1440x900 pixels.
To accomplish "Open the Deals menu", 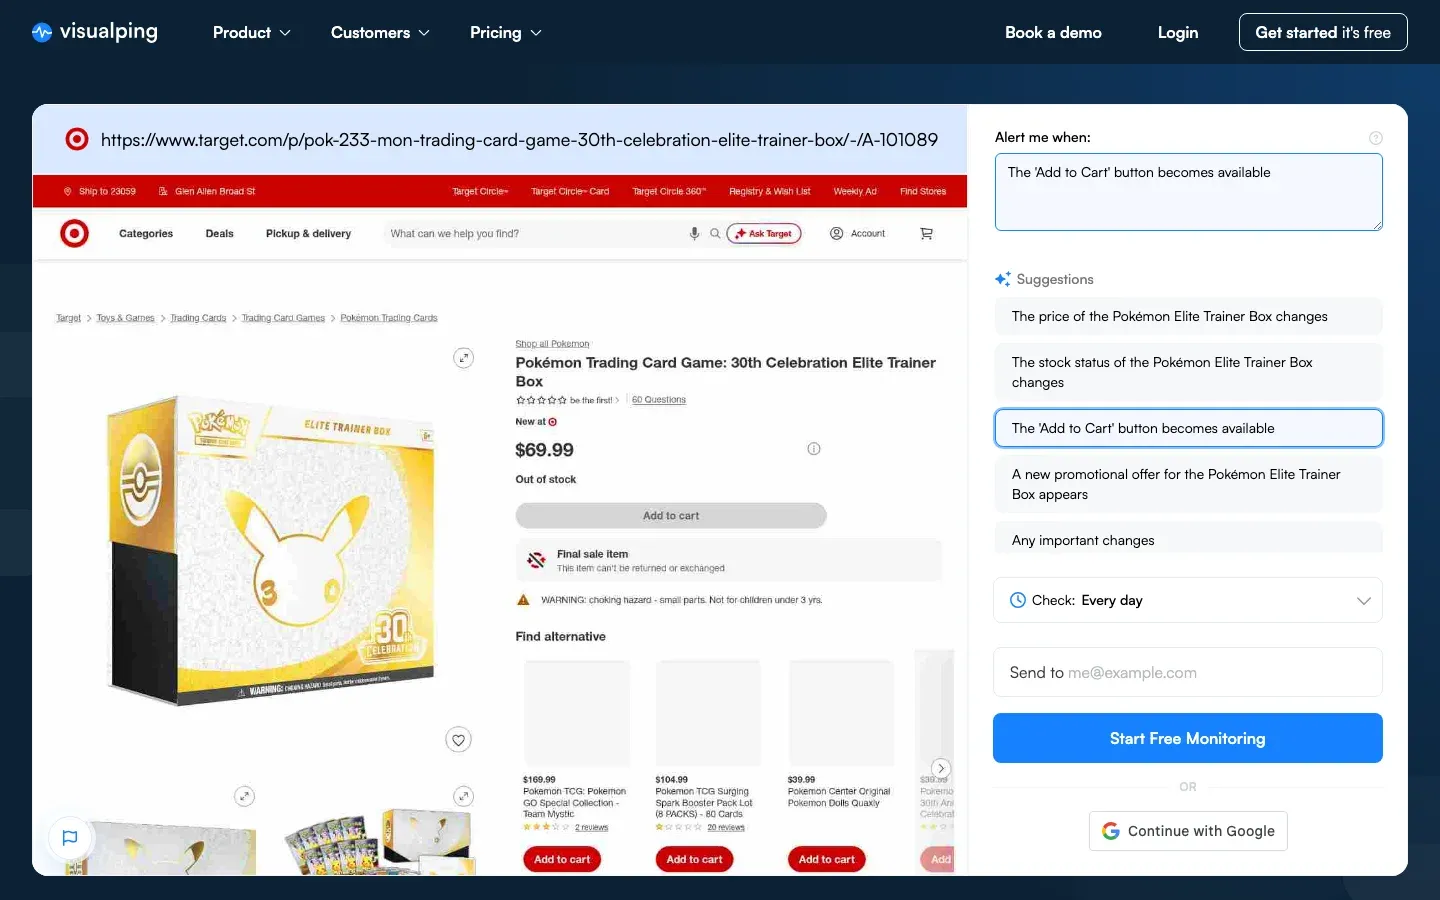I will (219, 234).
